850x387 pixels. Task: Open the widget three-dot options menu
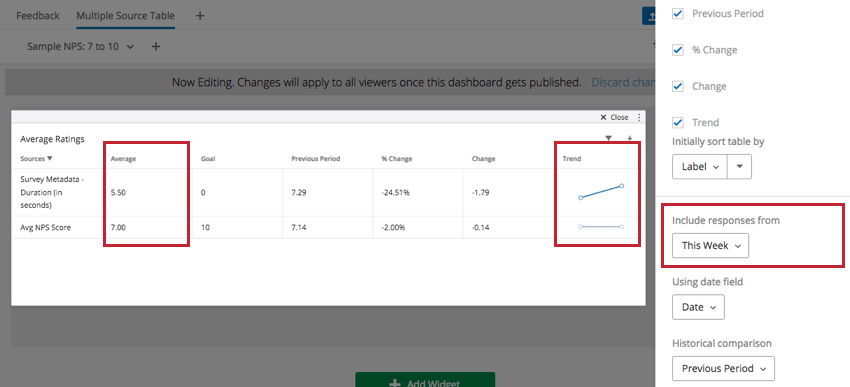coord(639,117)
